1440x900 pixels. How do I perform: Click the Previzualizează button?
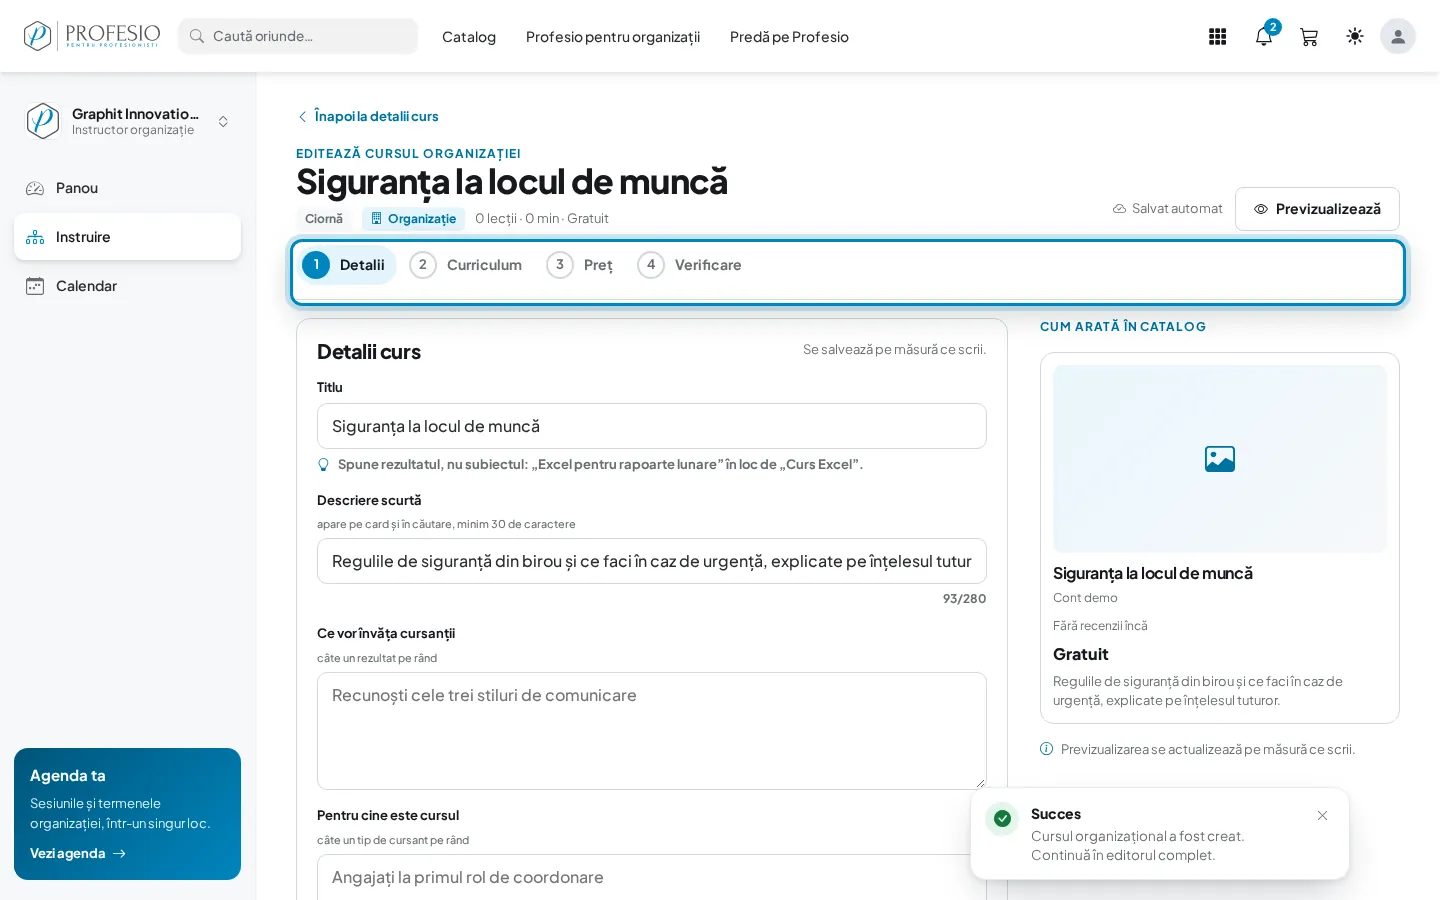click(1317, 209)
